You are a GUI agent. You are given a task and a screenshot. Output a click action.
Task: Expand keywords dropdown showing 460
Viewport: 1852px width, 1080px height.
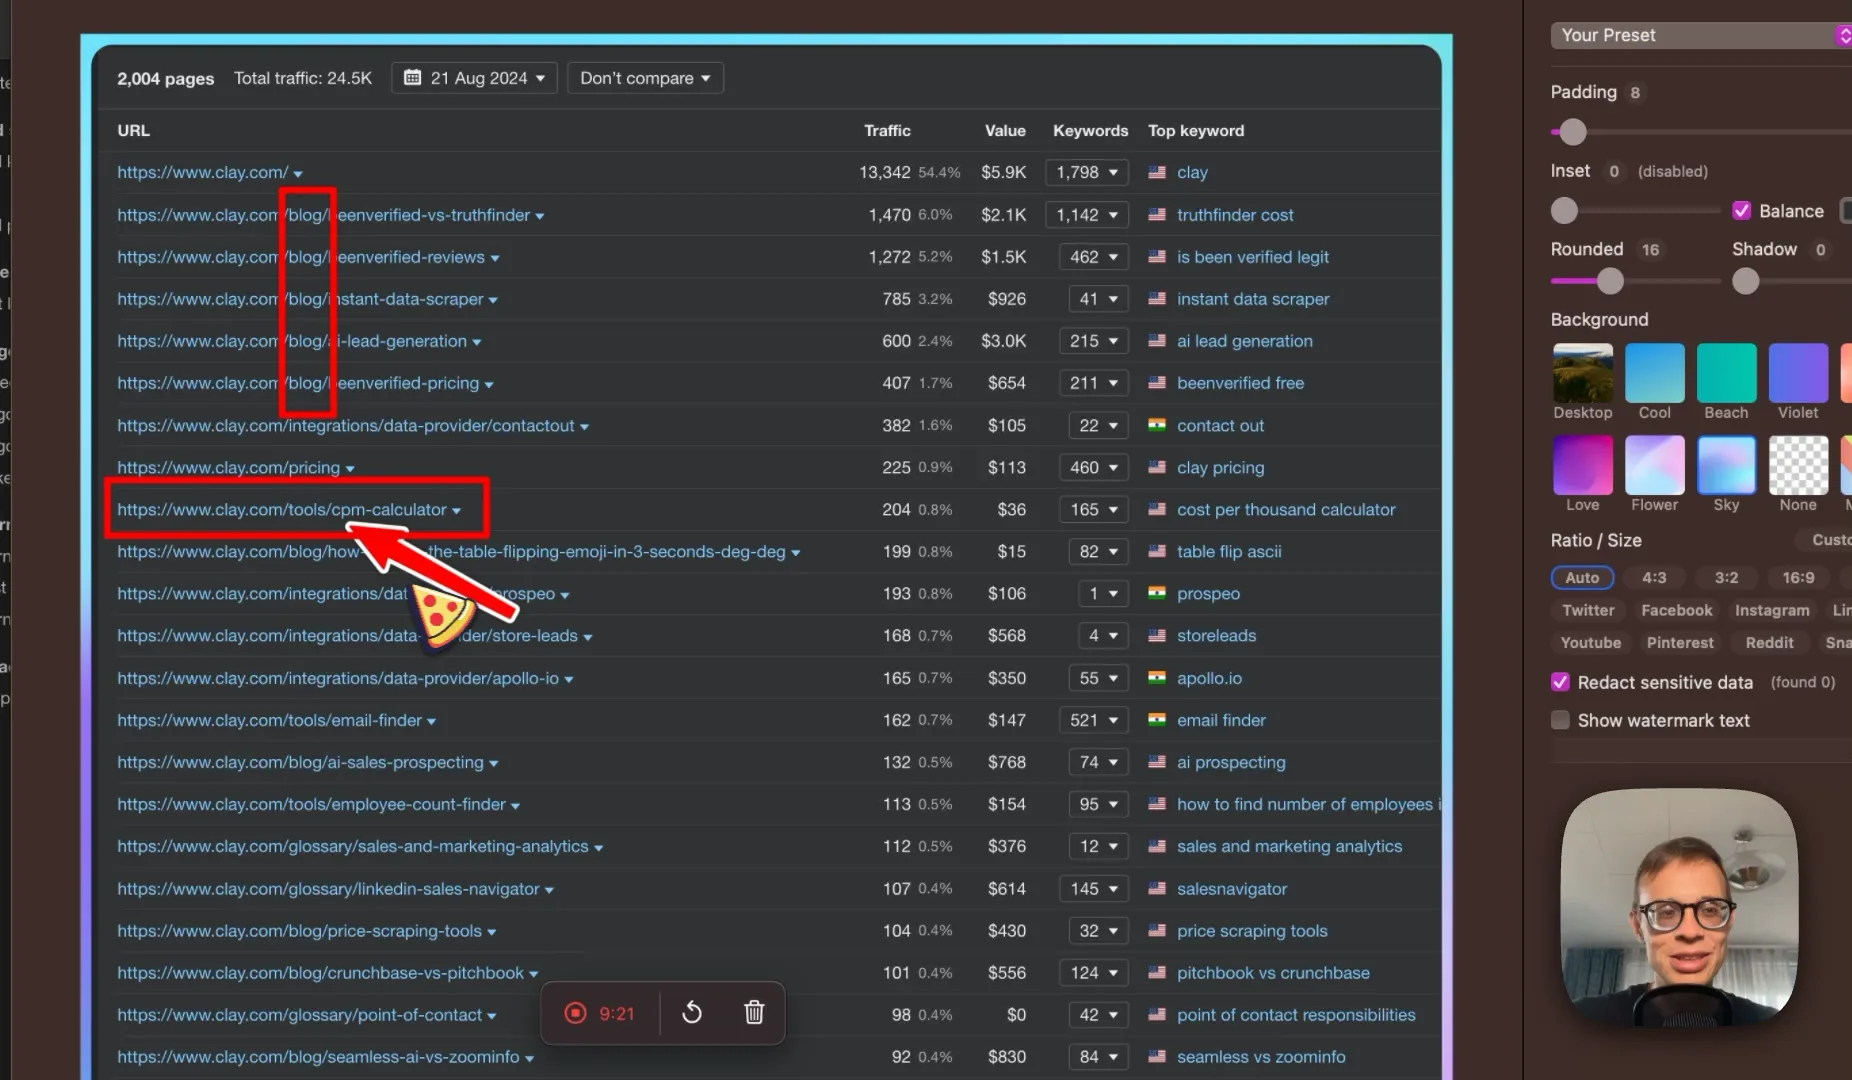pos(1094,467)
